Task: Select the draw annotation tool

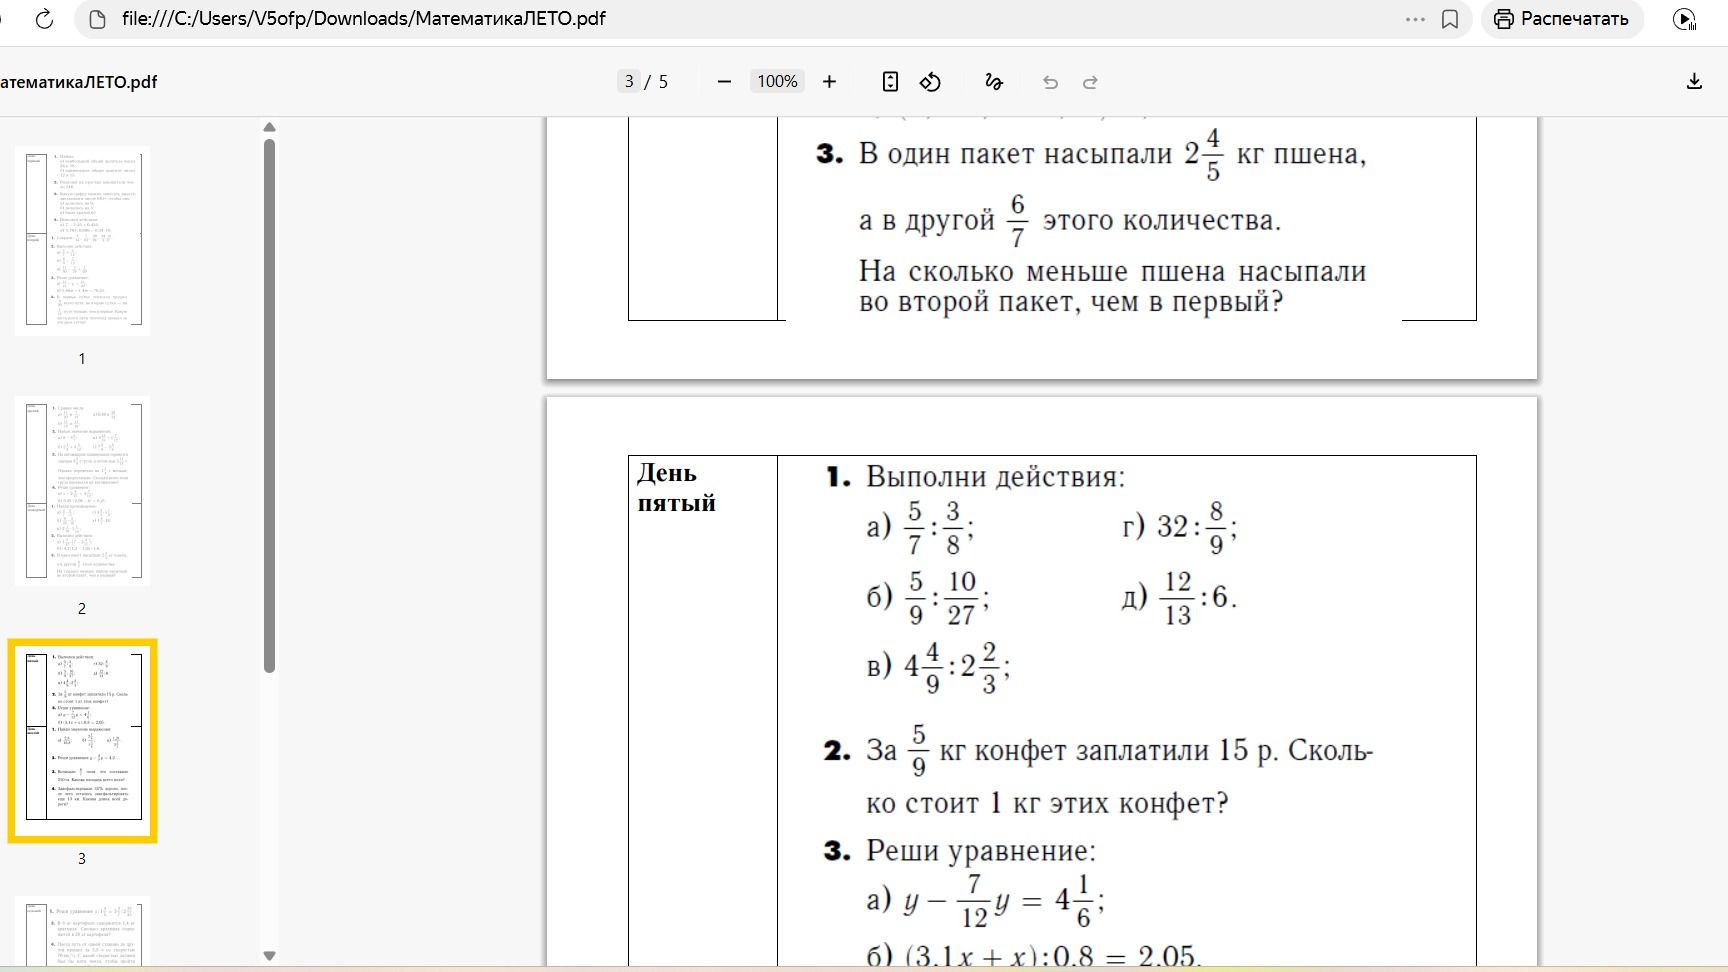Action: coord(993,82)
